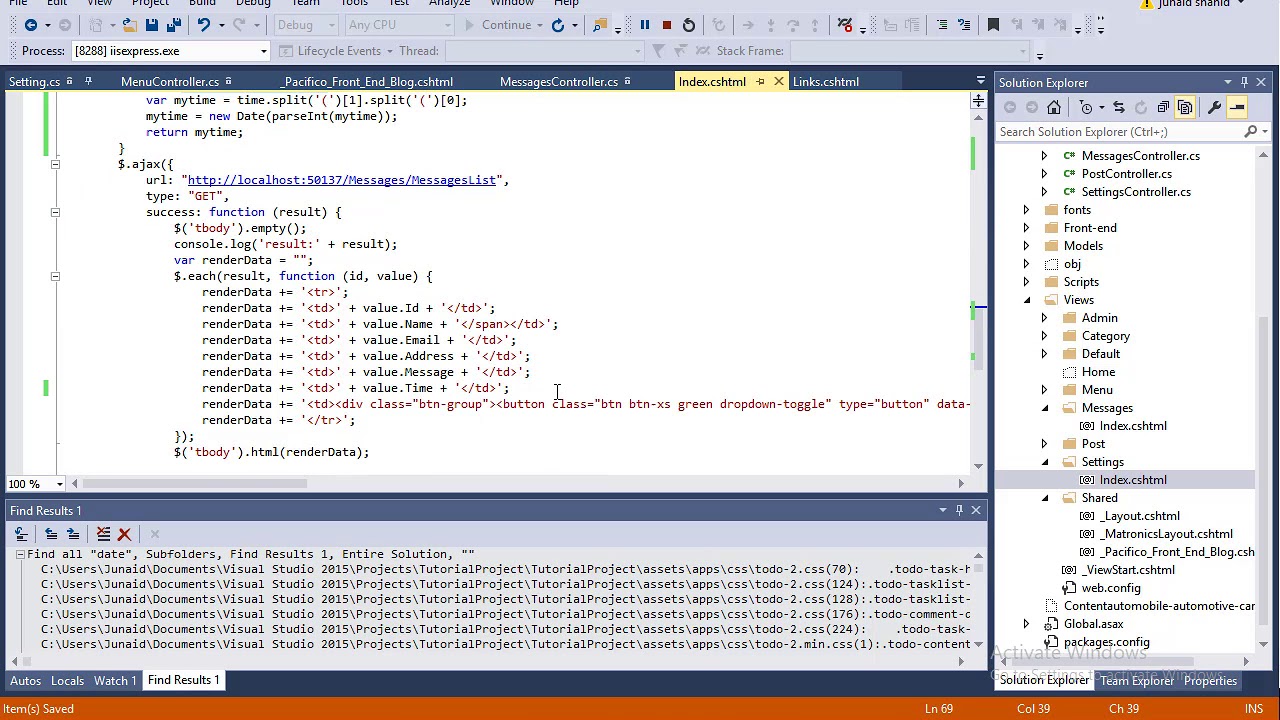Expand the Scripts folder
This screenshot has width=1280, height=720.
coord(1026,282)
